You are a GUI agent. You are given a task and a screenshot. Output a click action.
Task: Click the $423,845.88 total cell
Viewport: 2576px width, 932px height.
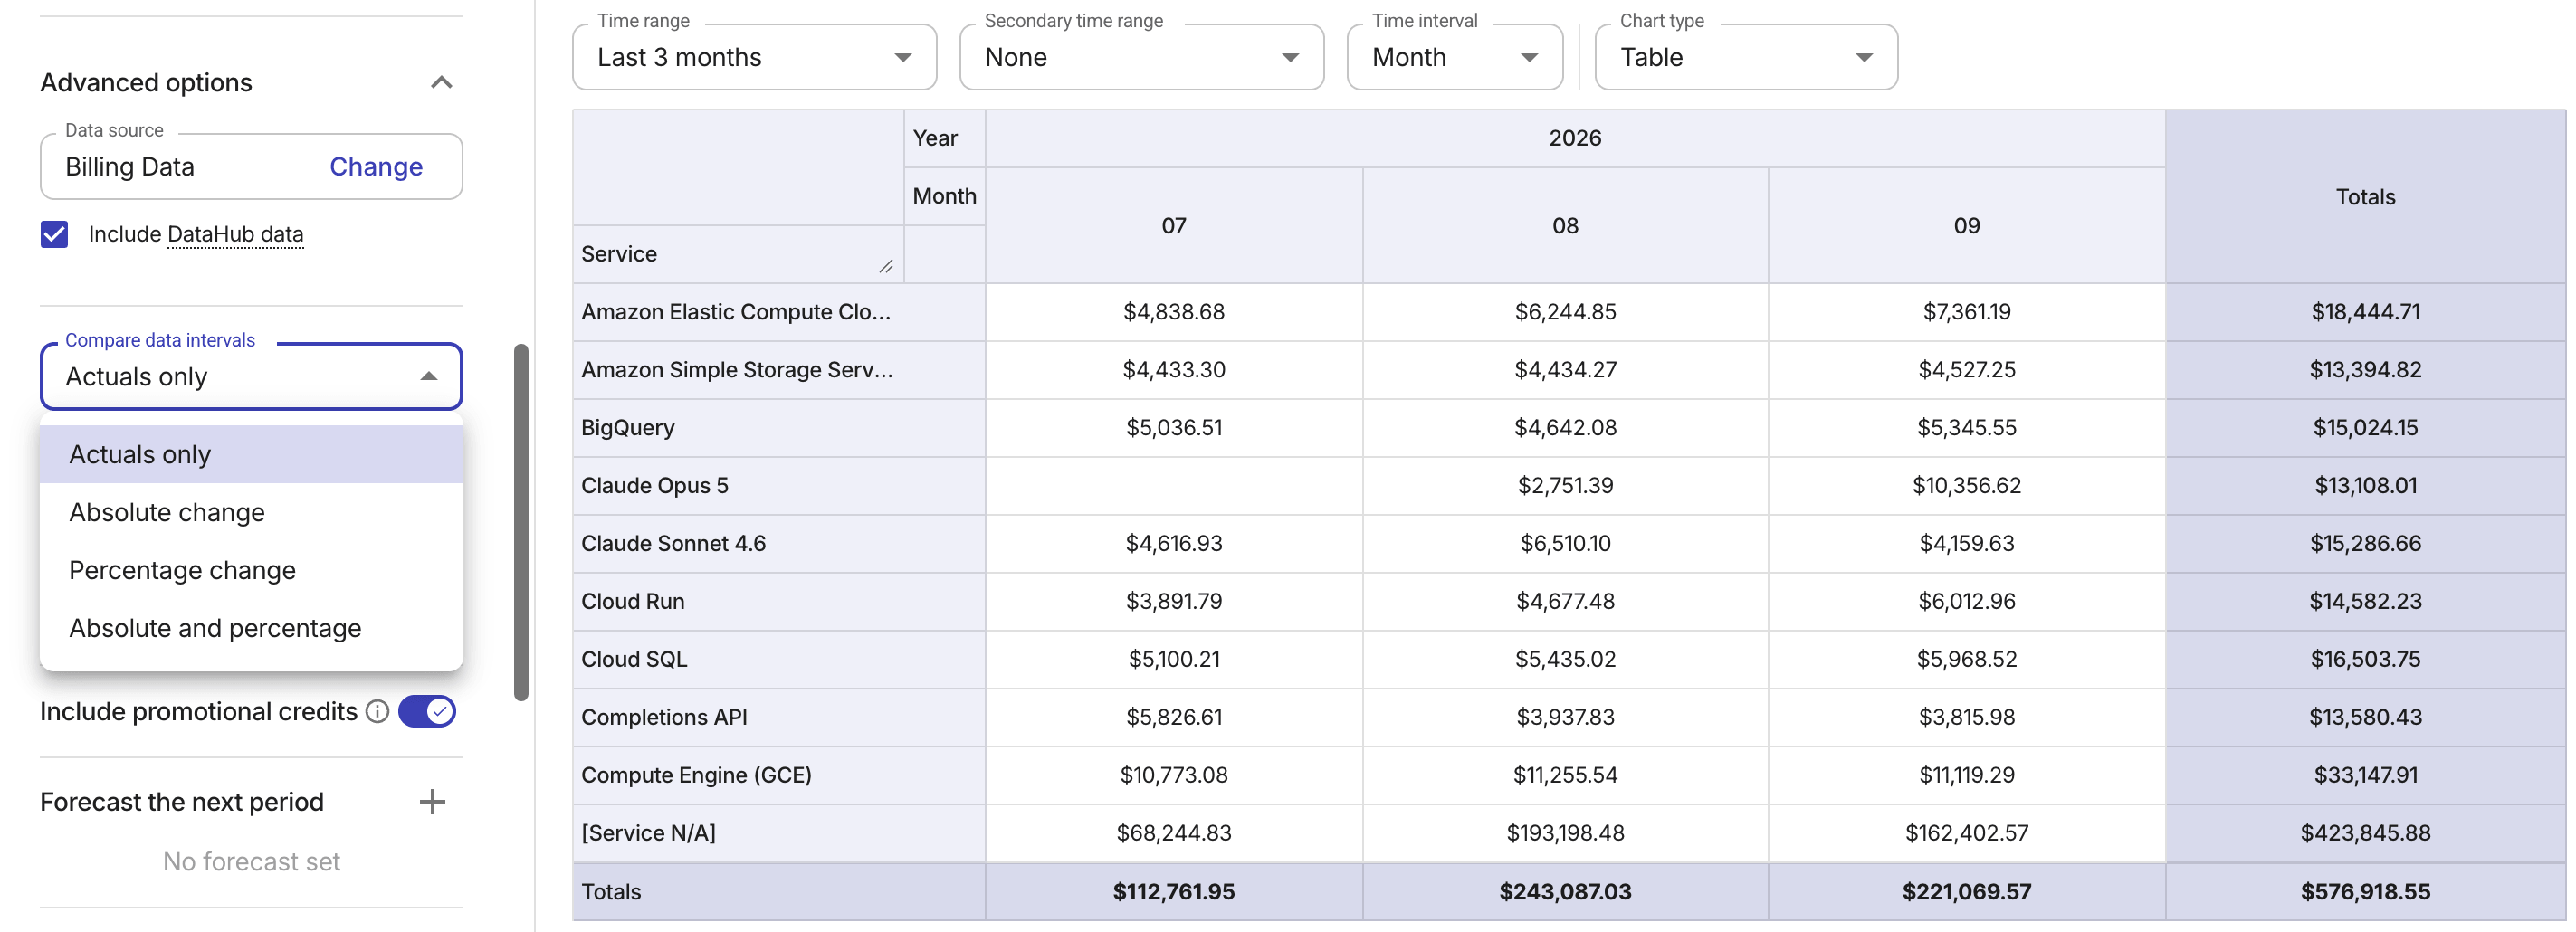[2365, 834]
